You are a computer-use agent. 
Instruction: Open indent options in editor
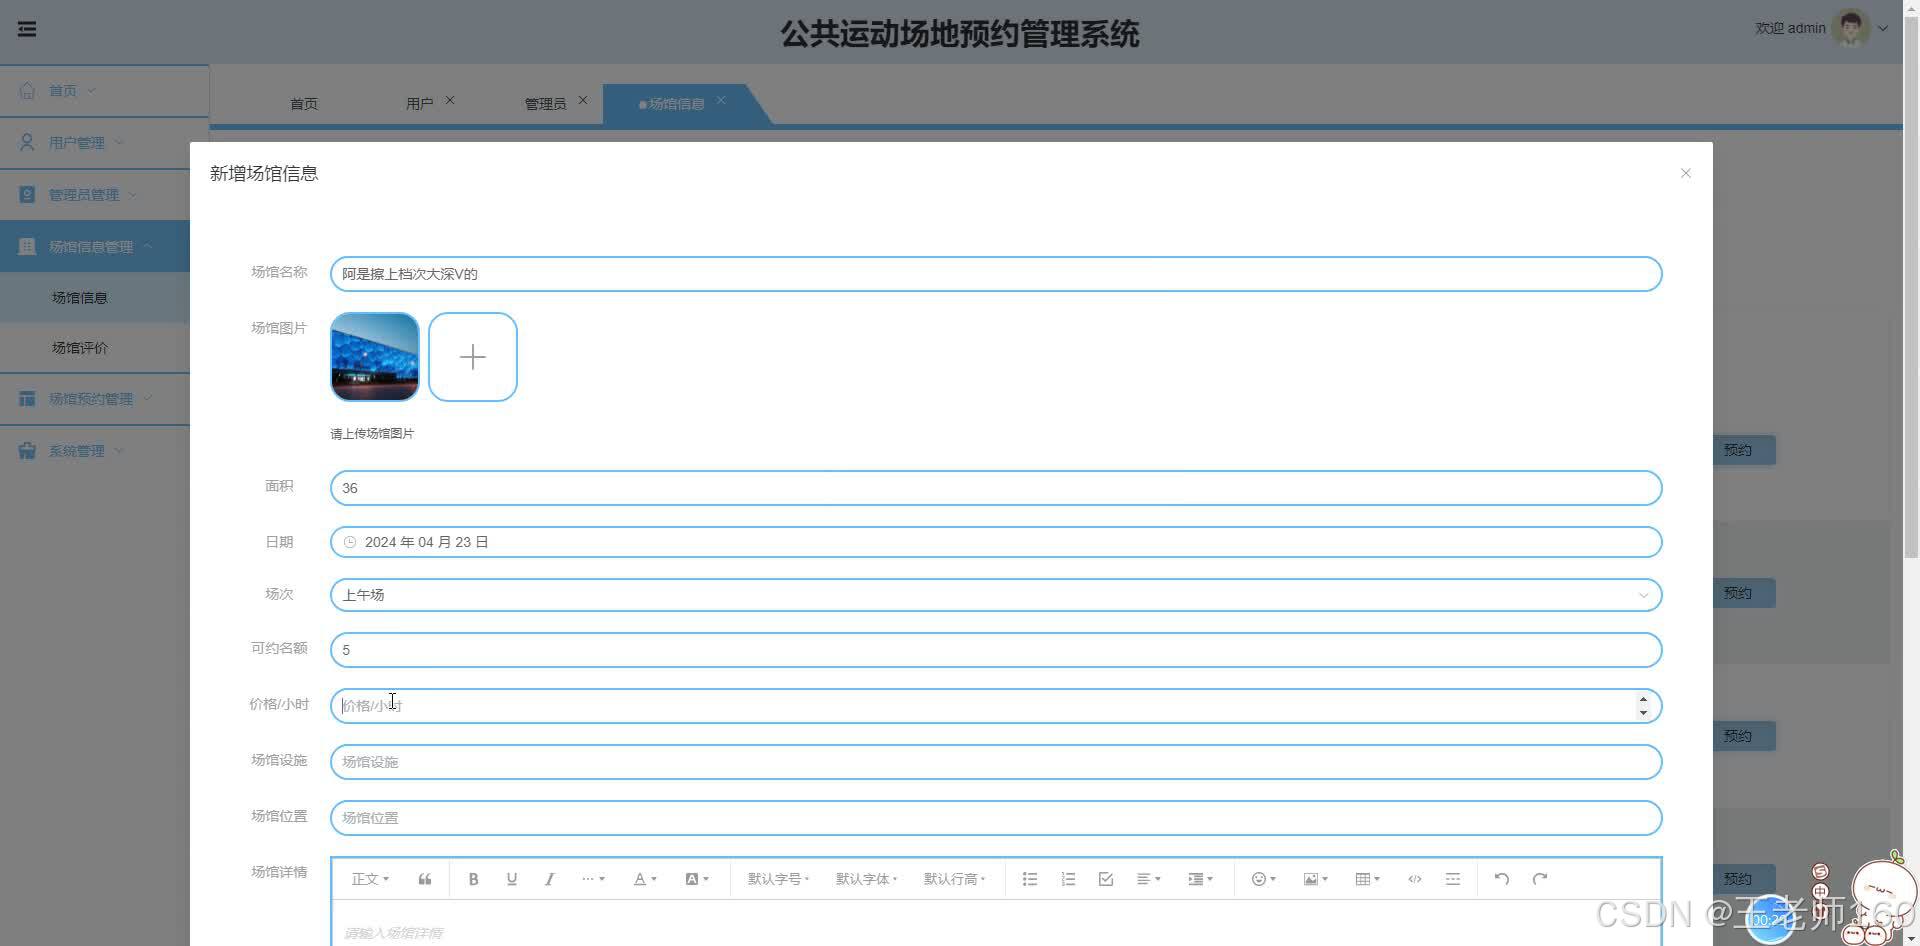[1200, 879]
